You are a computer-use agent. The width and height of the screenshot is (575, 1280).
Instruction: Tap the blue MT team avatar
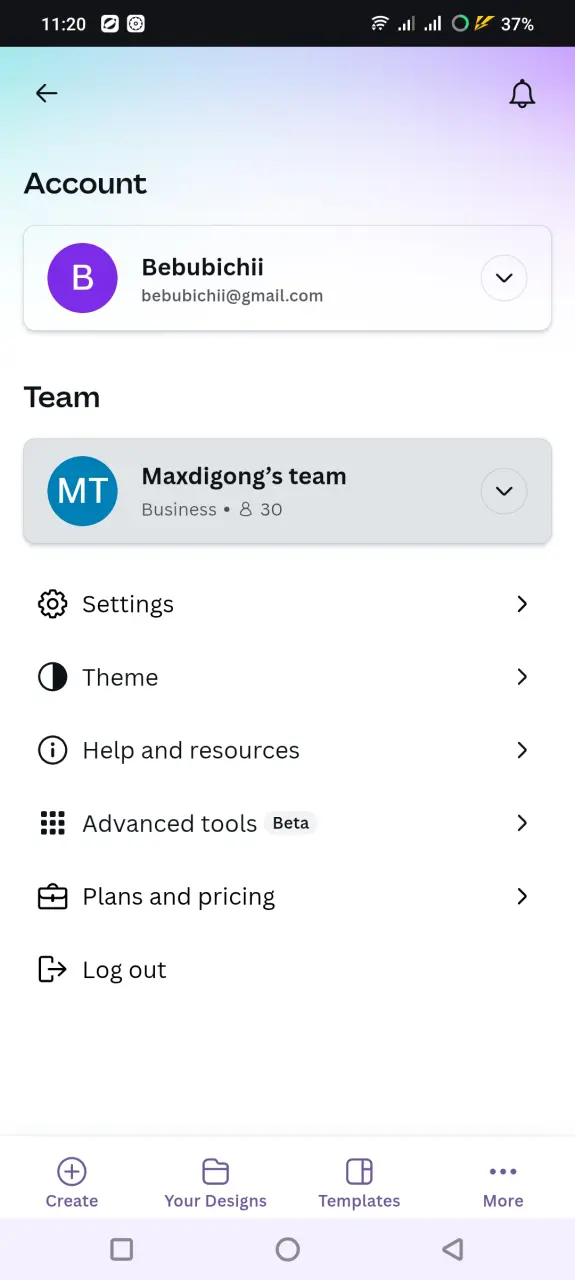click(82, 491)
